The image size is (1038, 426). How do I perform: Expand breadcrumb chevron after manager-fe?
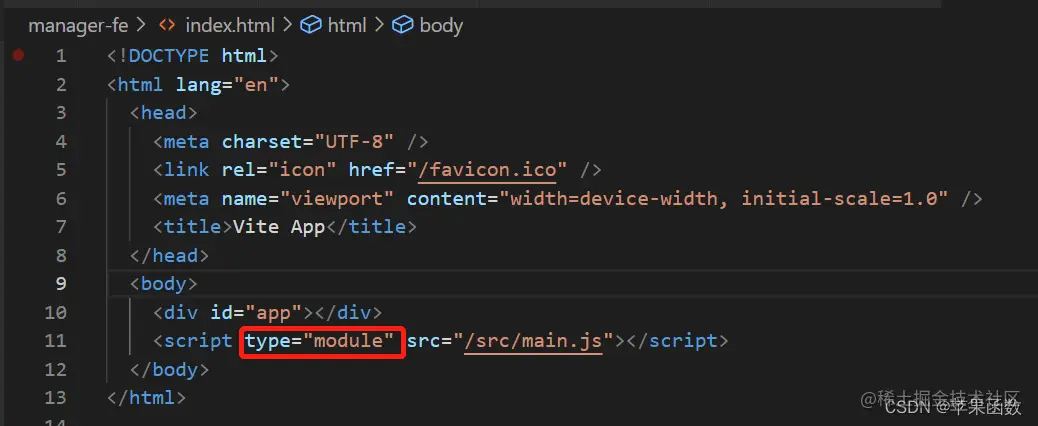pos(140,26)
